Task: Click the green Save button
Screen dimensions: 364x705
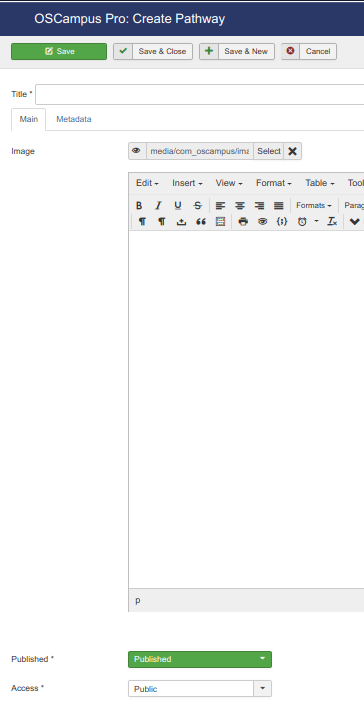Action: click(59, 51)
